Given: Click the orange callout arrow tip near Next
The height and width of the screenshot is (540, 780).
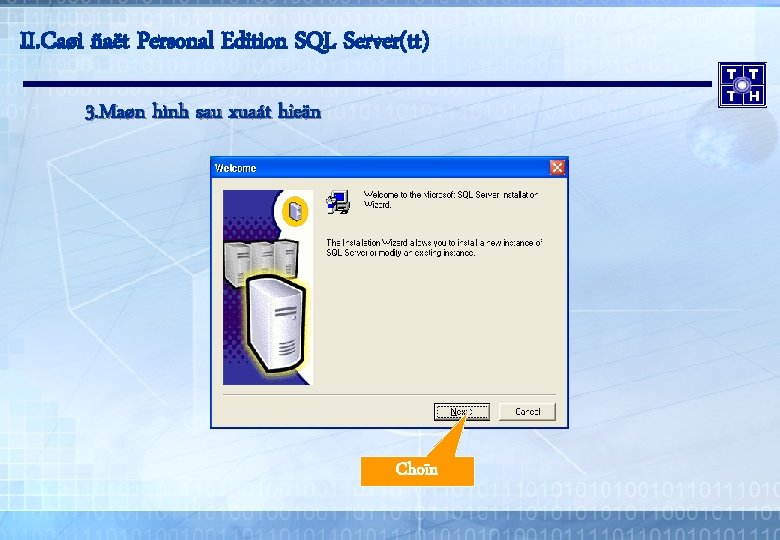Looking at the screenshot, I should (465, 418).
